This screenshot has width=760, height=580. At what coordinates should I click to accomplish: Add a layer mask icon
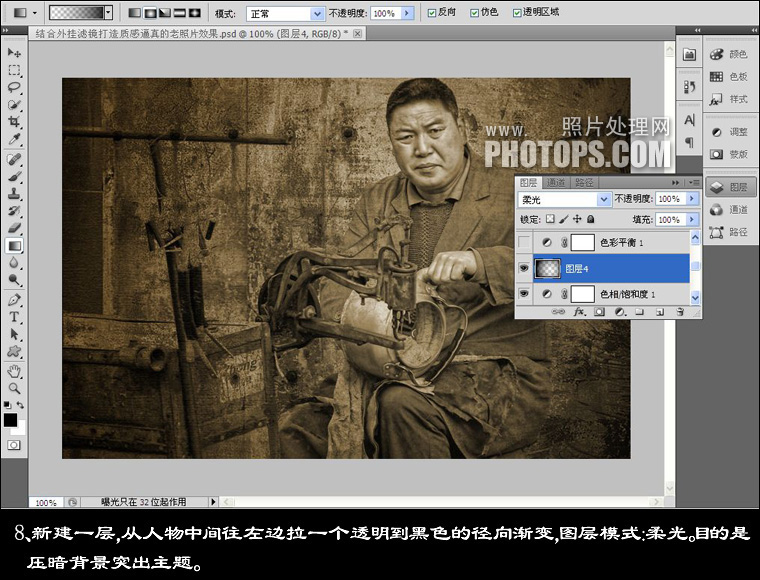coord(600,312)
